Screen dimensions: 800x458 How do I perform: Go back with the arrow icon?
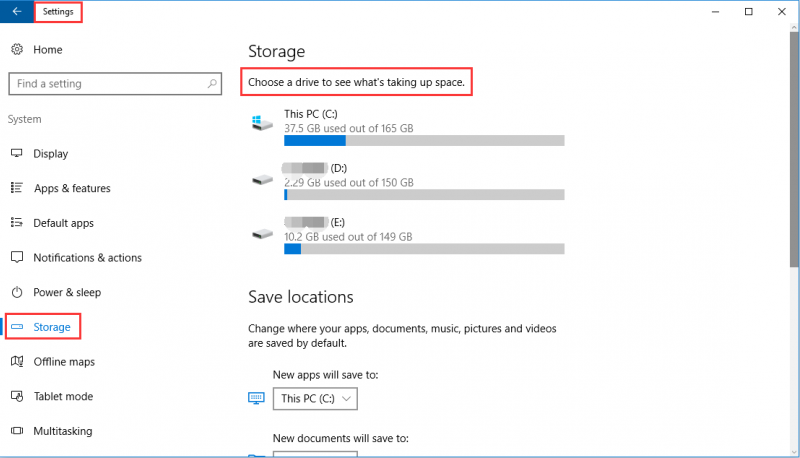pos(17,11)
